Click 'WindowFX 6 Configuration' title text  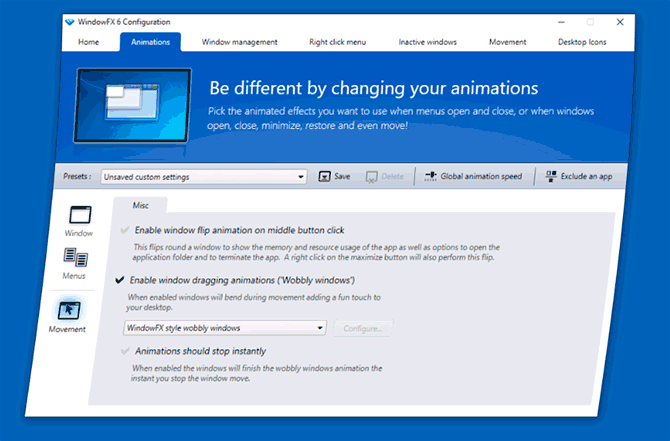click(124, 22)
